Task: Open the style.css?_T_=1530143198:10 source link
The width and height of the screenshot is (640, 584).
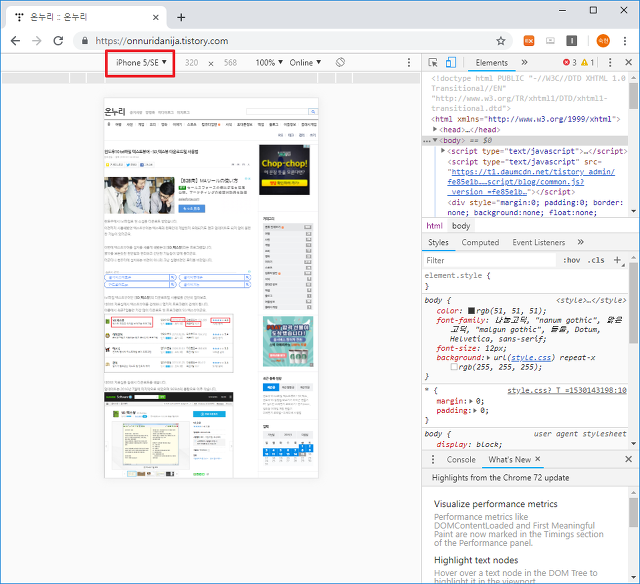Action: [x=567, y=390]
